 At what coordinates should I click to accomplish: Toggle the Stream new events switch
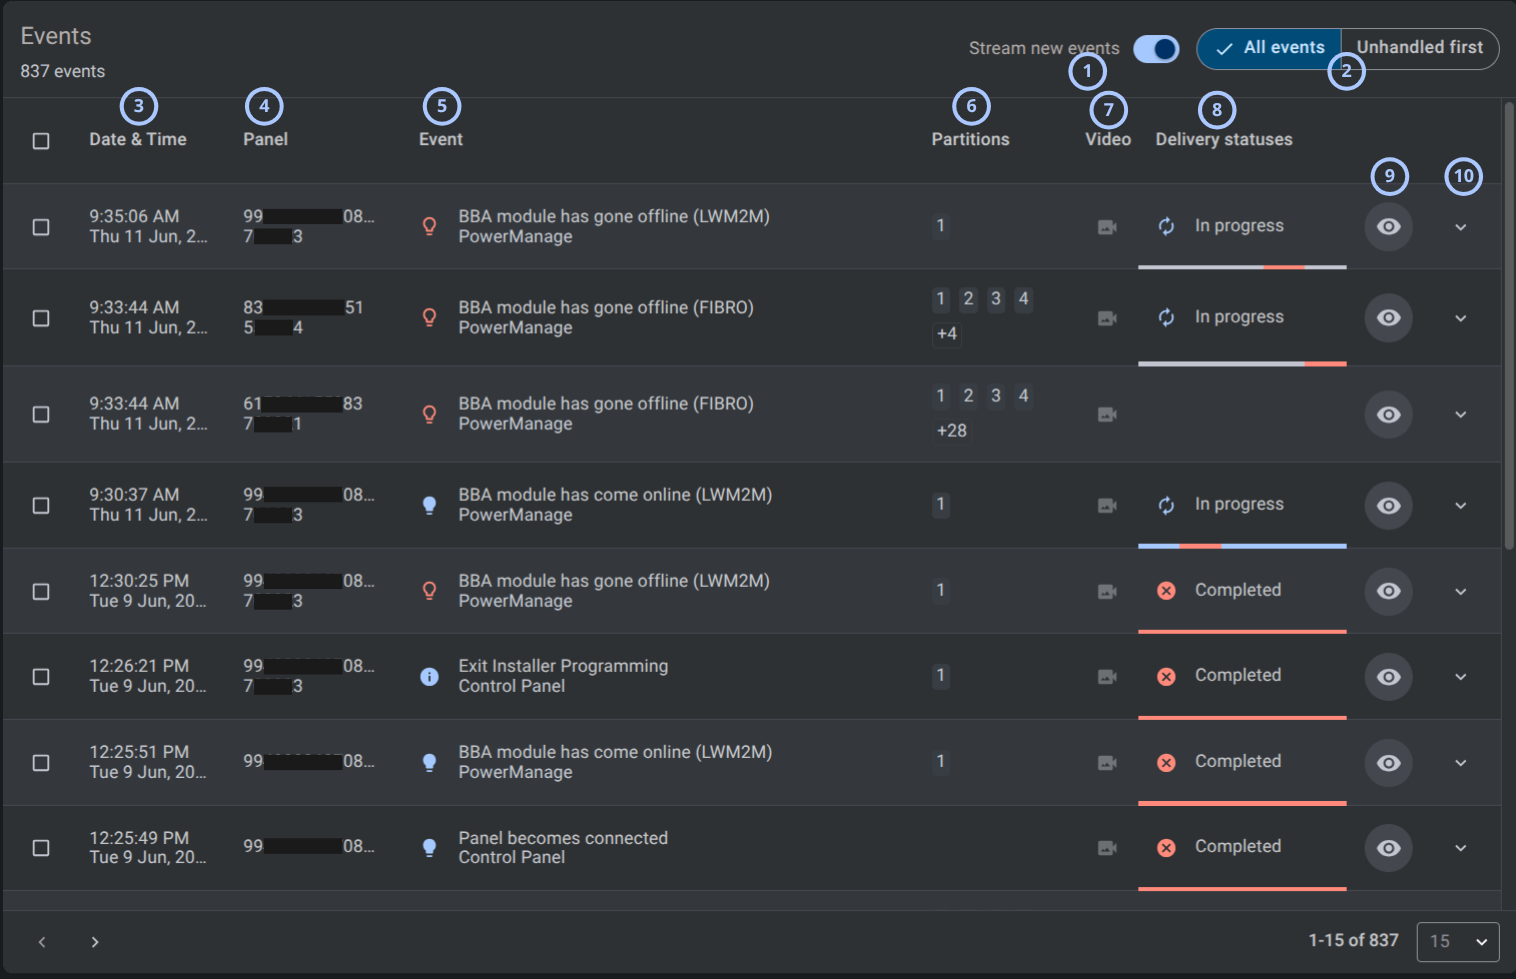1156,49
